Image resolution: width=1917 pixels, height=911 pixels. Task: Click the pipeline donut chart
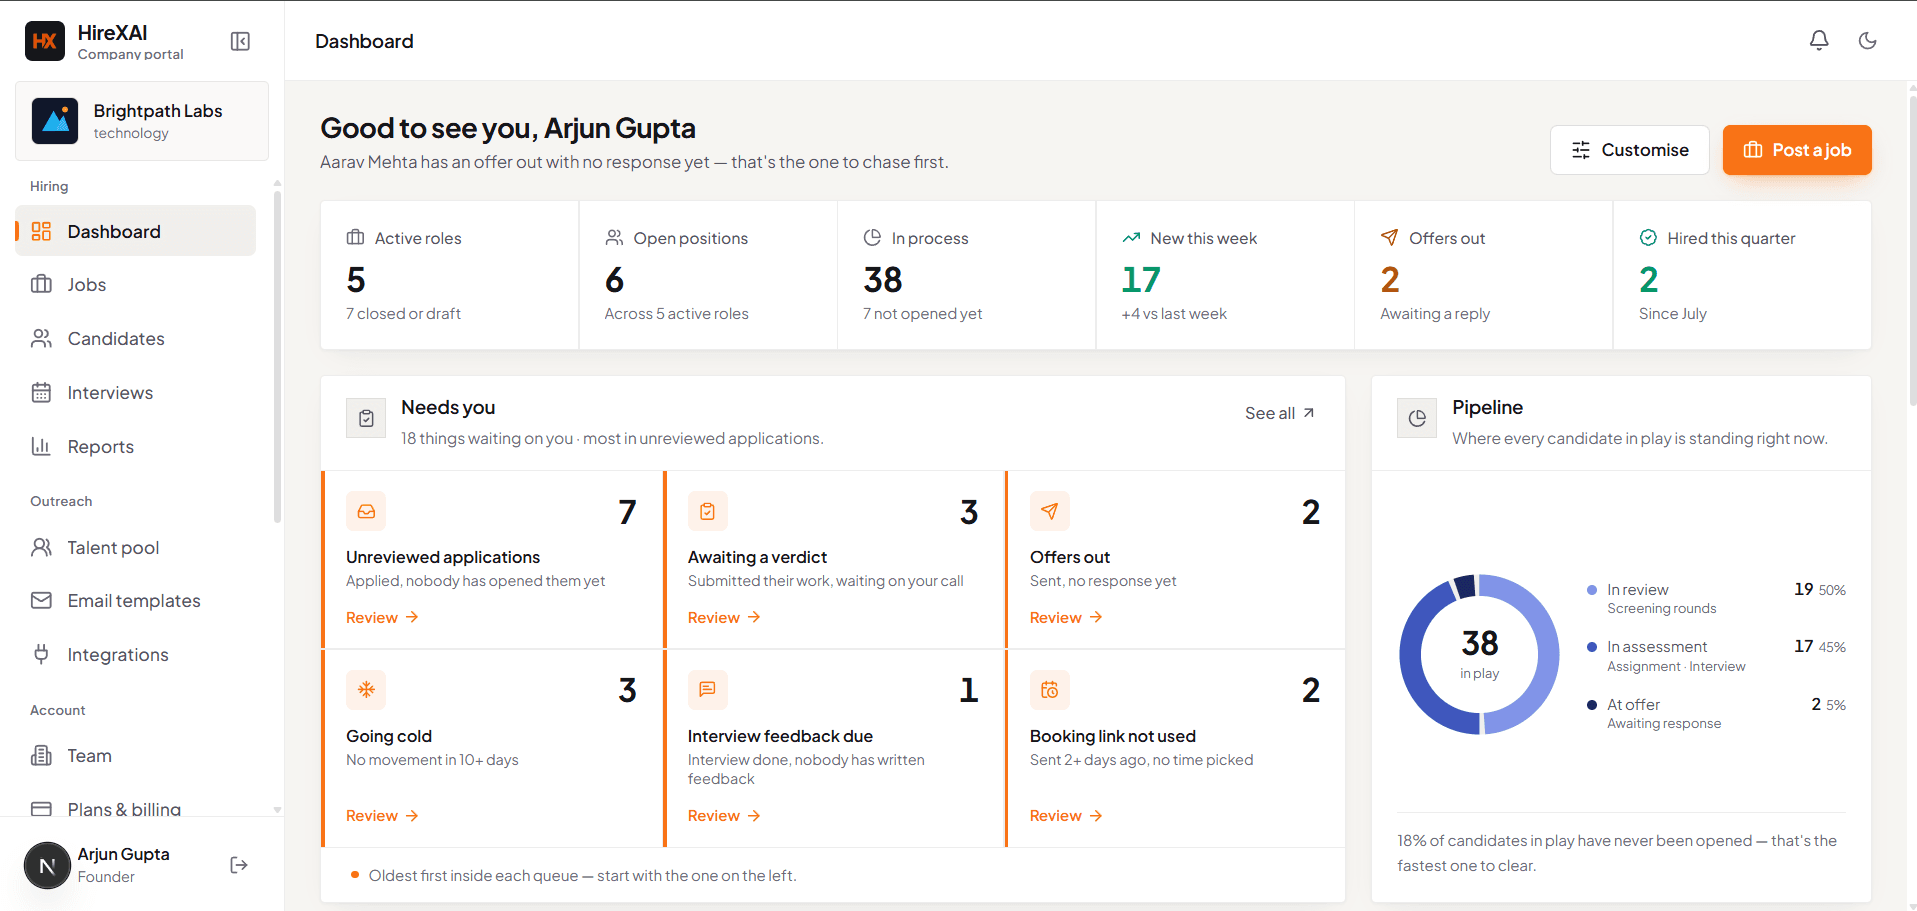tap(1479, 654)
